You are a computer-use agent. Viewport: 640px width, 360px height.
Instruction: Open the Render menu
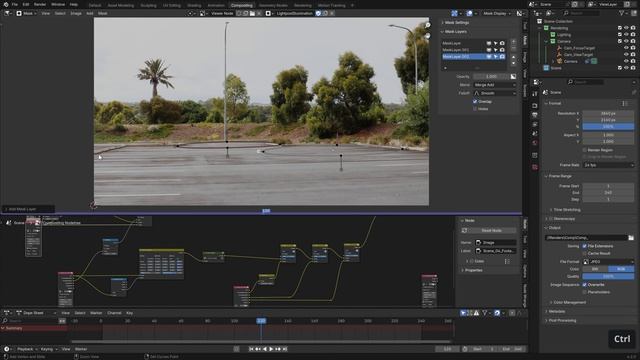point(40,4)
